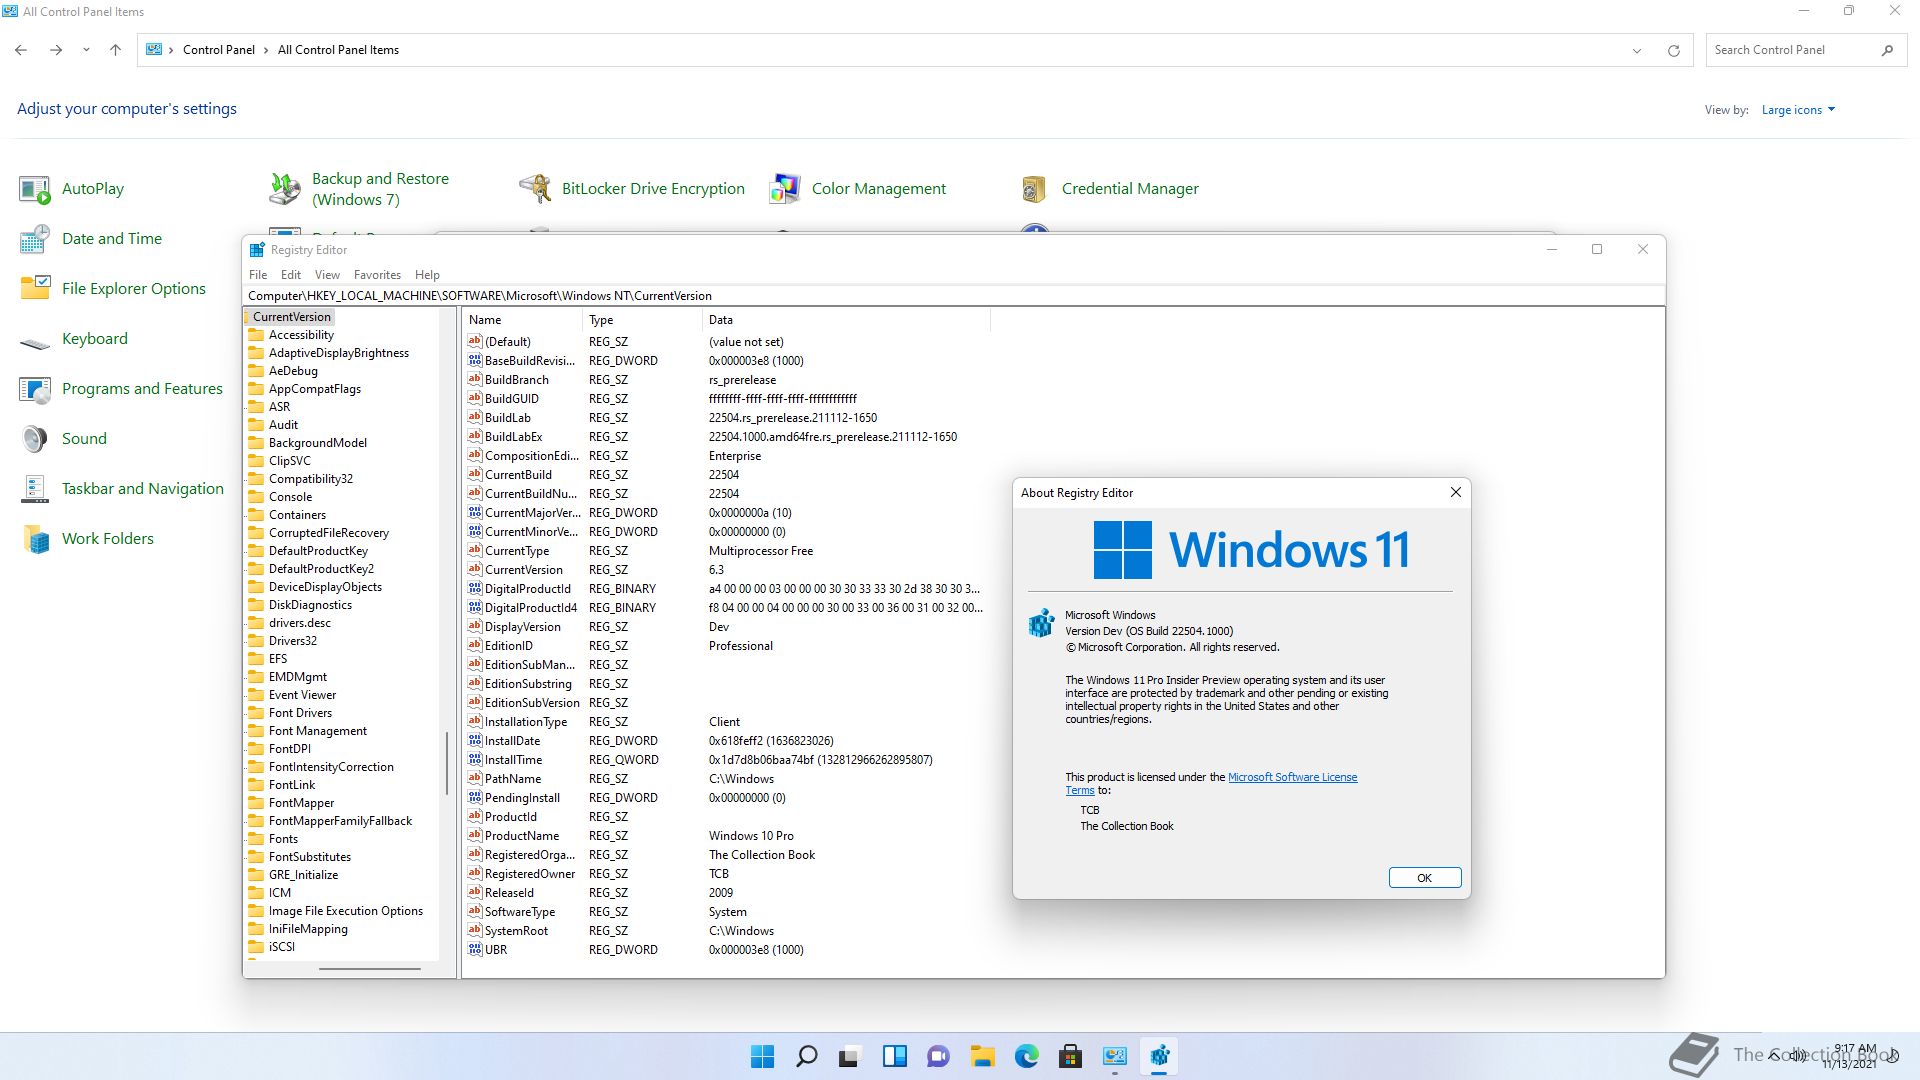Image resolution: width=1920 pixels, height=1080 pixels.
Task: Open Microsoft Store from taskbar
Action: pos(1070,1056)
